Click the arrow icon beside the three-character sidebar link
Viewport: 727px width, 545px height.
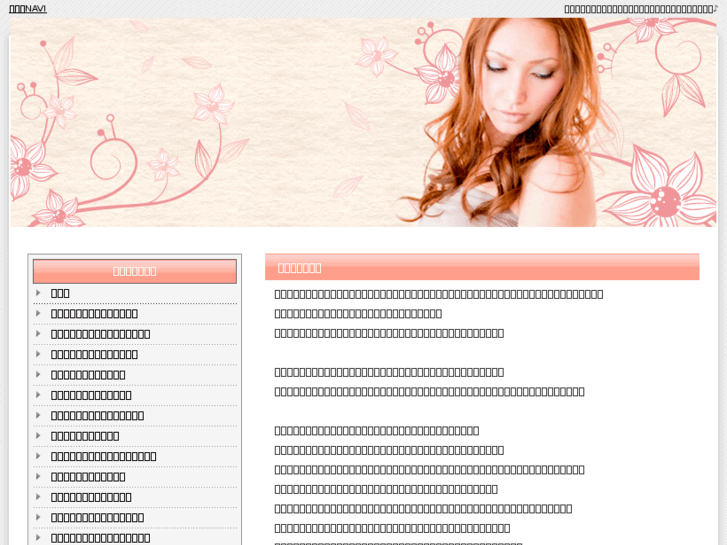[x=38, y=293]
